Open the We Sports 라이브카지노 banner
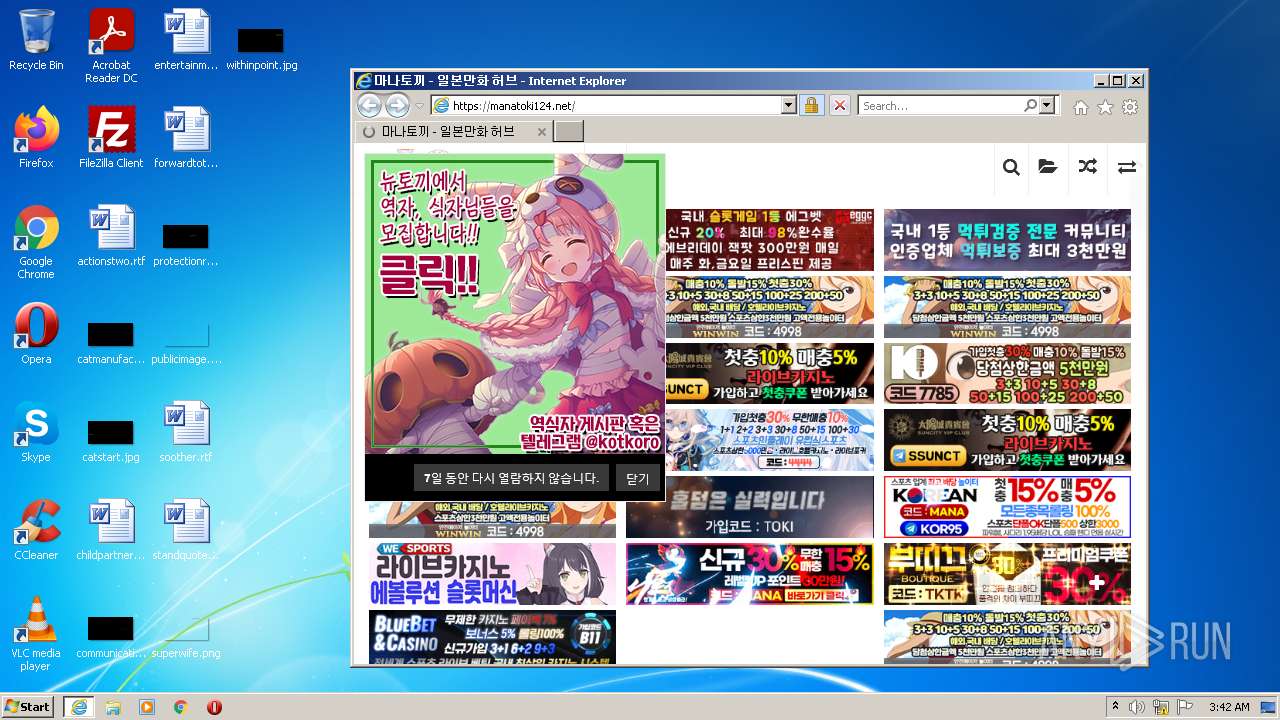Screen dimensions: 1280x720 tap(492, 574)
